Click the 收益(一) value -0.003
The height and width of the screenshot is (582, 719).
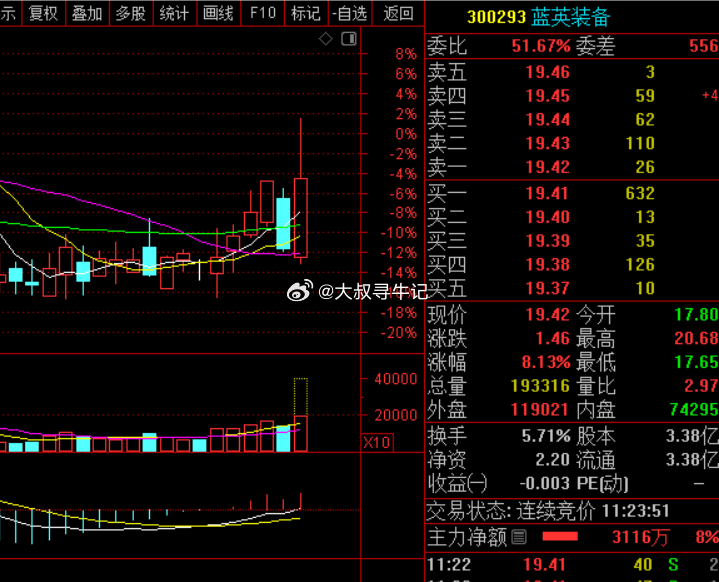click(544, 483)
